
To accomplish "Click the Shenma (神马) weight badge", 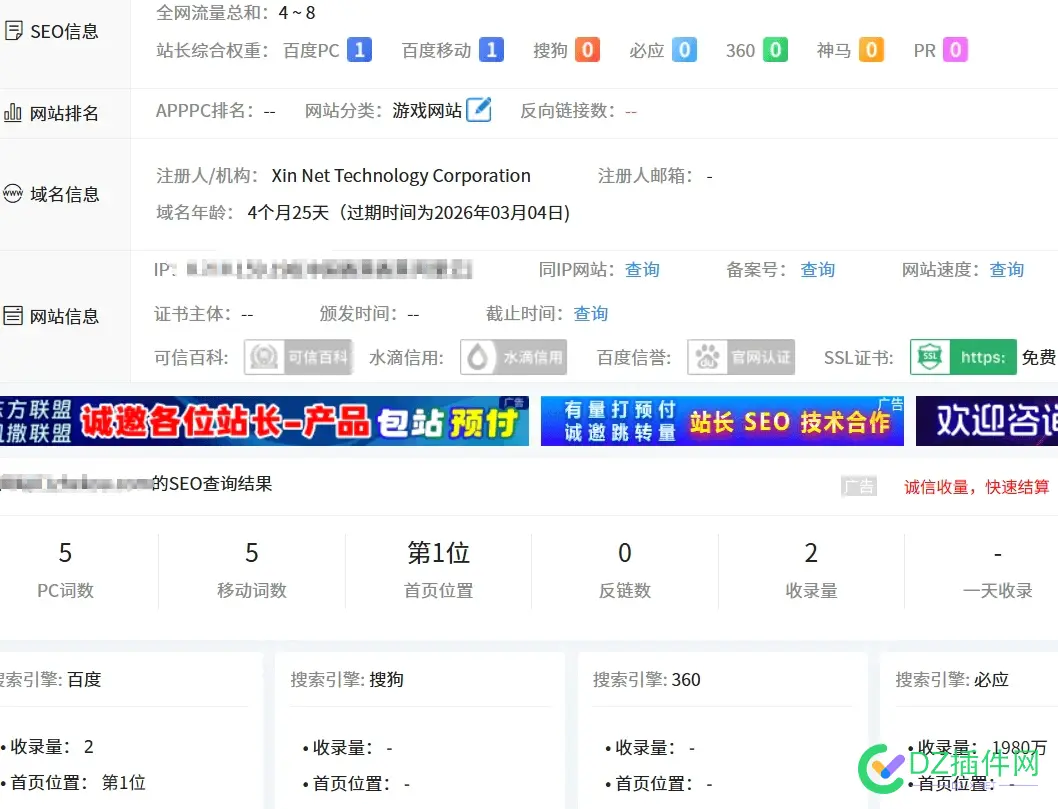I will tap(871, 50).
